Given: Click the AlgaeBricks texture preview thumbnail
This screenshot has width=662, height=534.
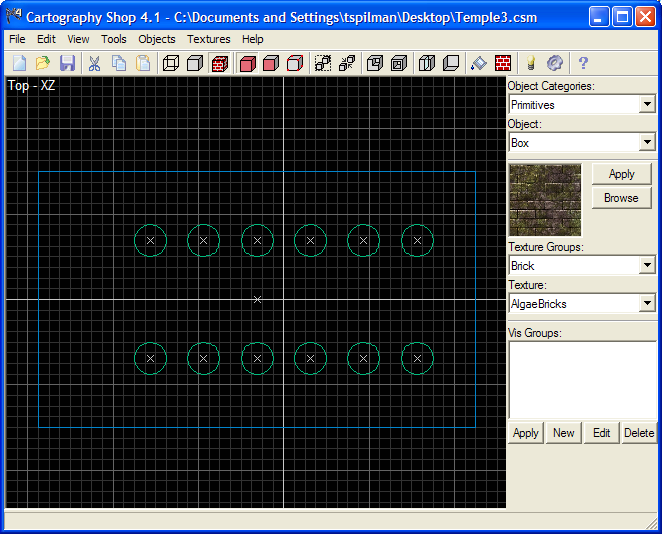Looking at the screenshot, I should (x=545, y=200).
